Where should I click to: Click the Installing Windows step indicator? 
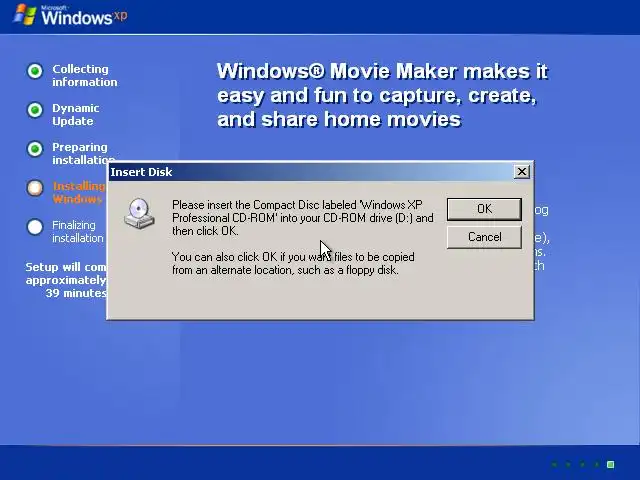pyautogui.click(x=35, y=188)
